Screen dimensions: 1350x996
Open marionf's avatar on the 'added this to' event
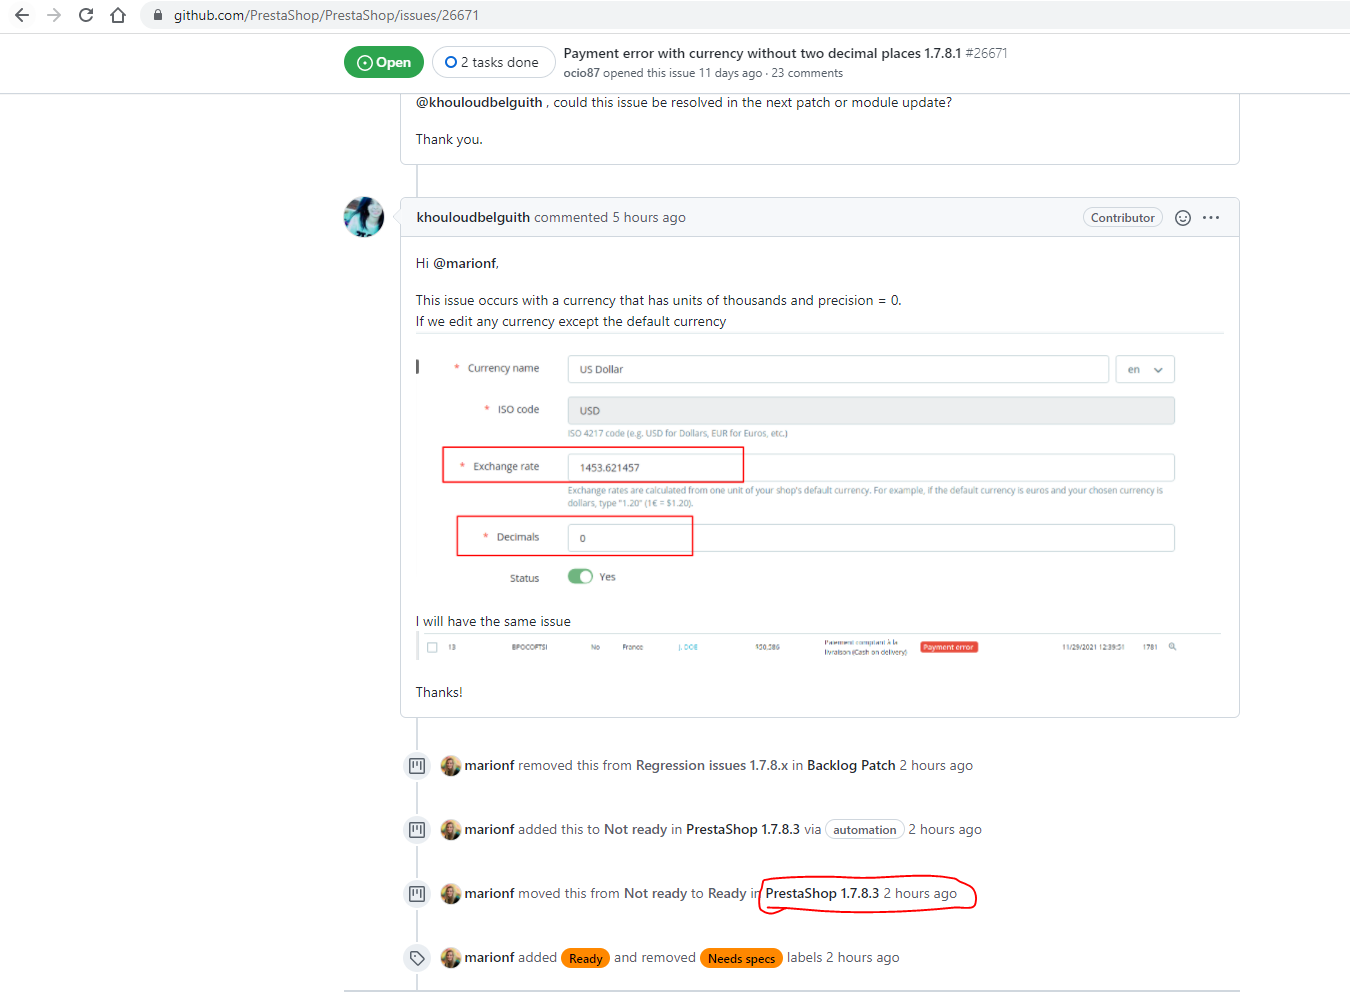click(451, 830)
